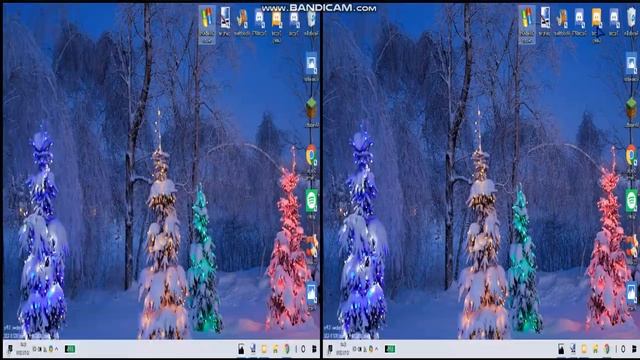Open image file icon below Recycle Bin, right copy
Screen dimensions: 640x360
point(631,64)
